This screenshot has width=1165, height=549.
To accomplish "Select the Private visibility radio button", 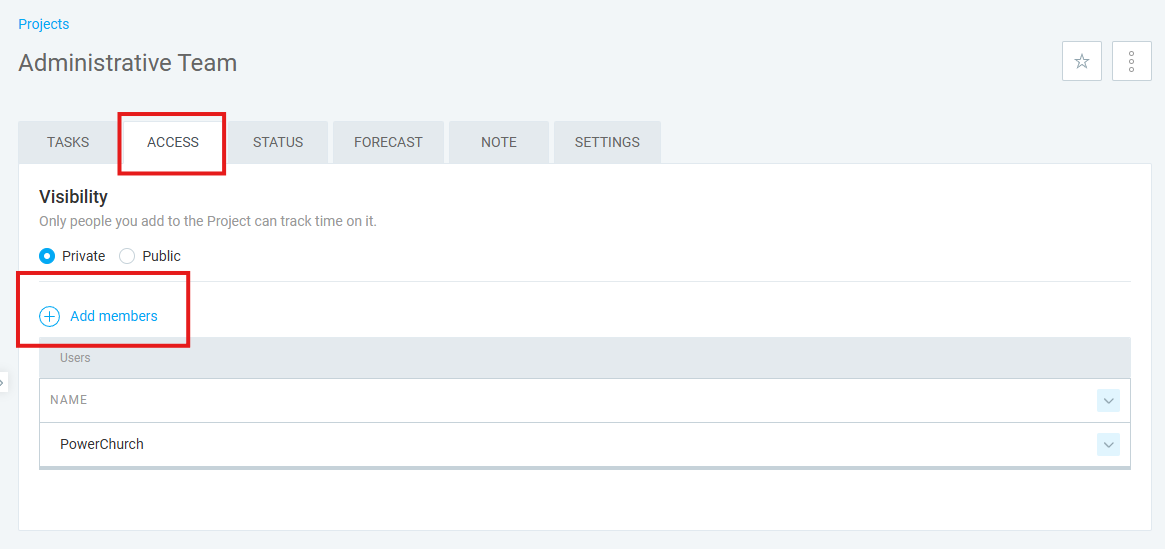I will pos(47,256).
